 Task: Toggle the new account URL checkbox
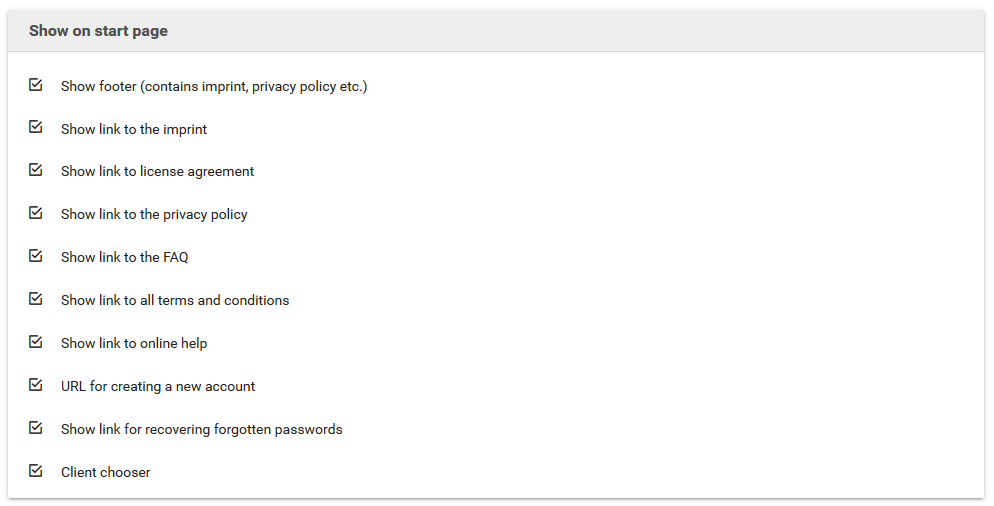point(36,385)
